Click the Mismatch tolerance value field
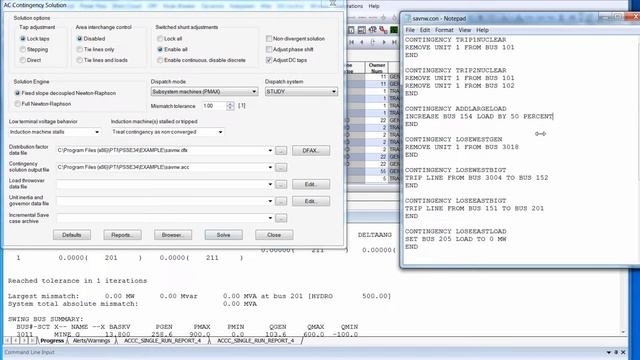Screen dimensions: 640x360 214,106
